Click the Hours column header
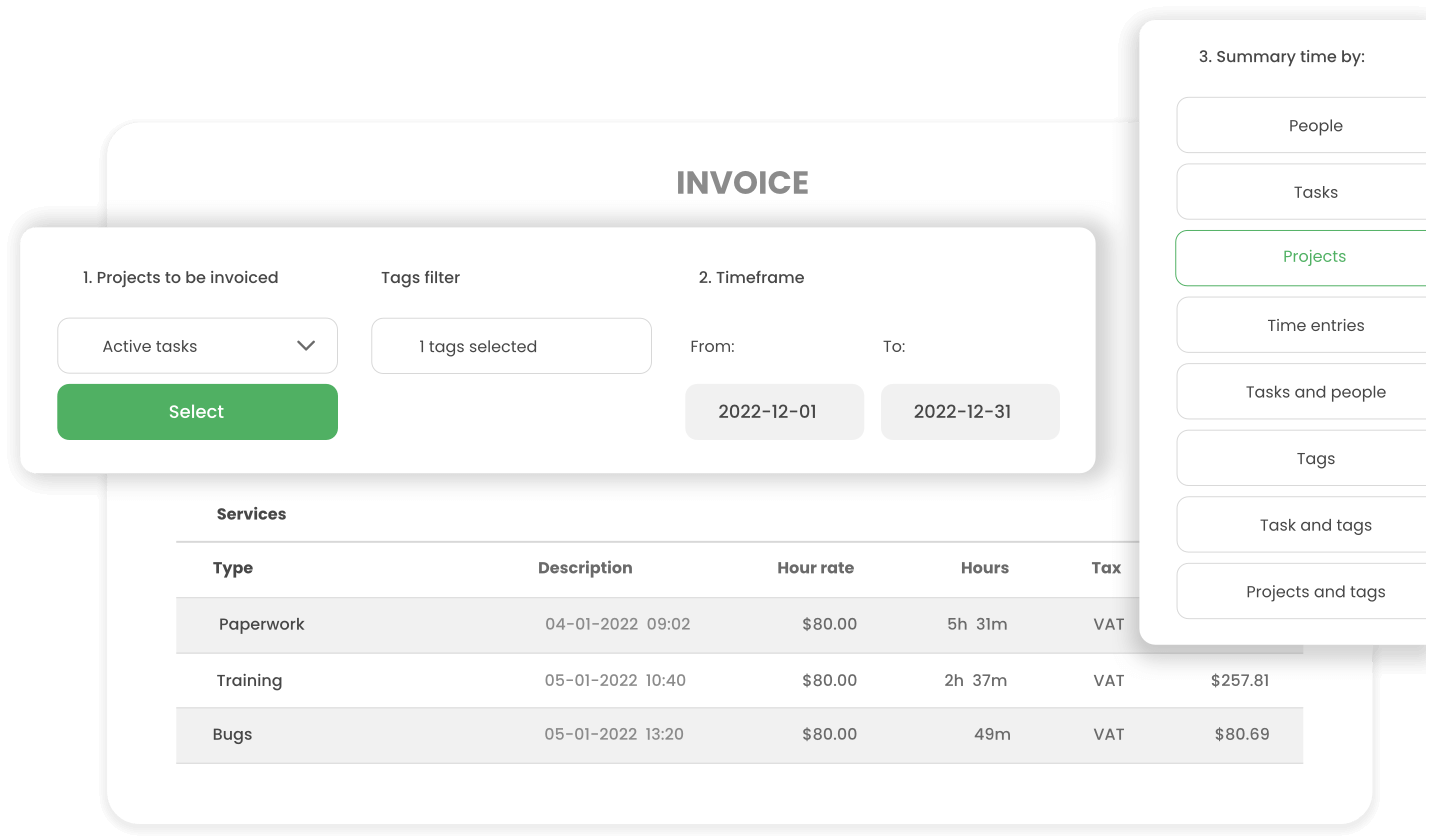 coord(985,568)
